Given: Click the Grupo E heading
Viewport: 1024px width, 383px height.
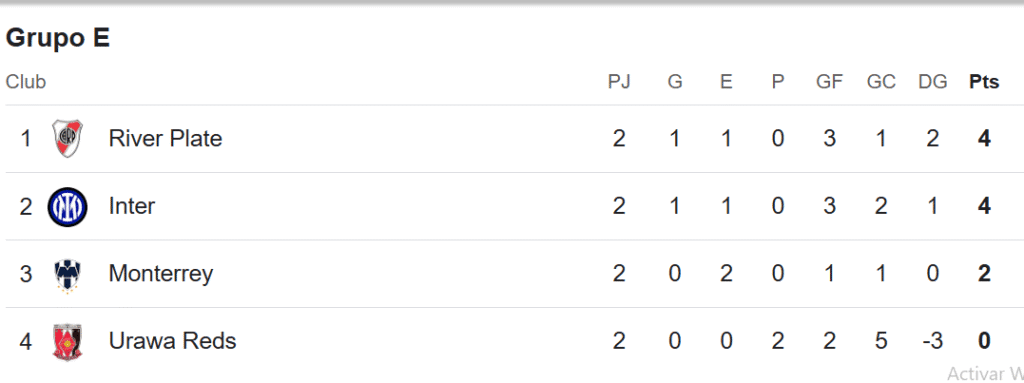Looking at the screenshot, I should [x=57, y=38].
